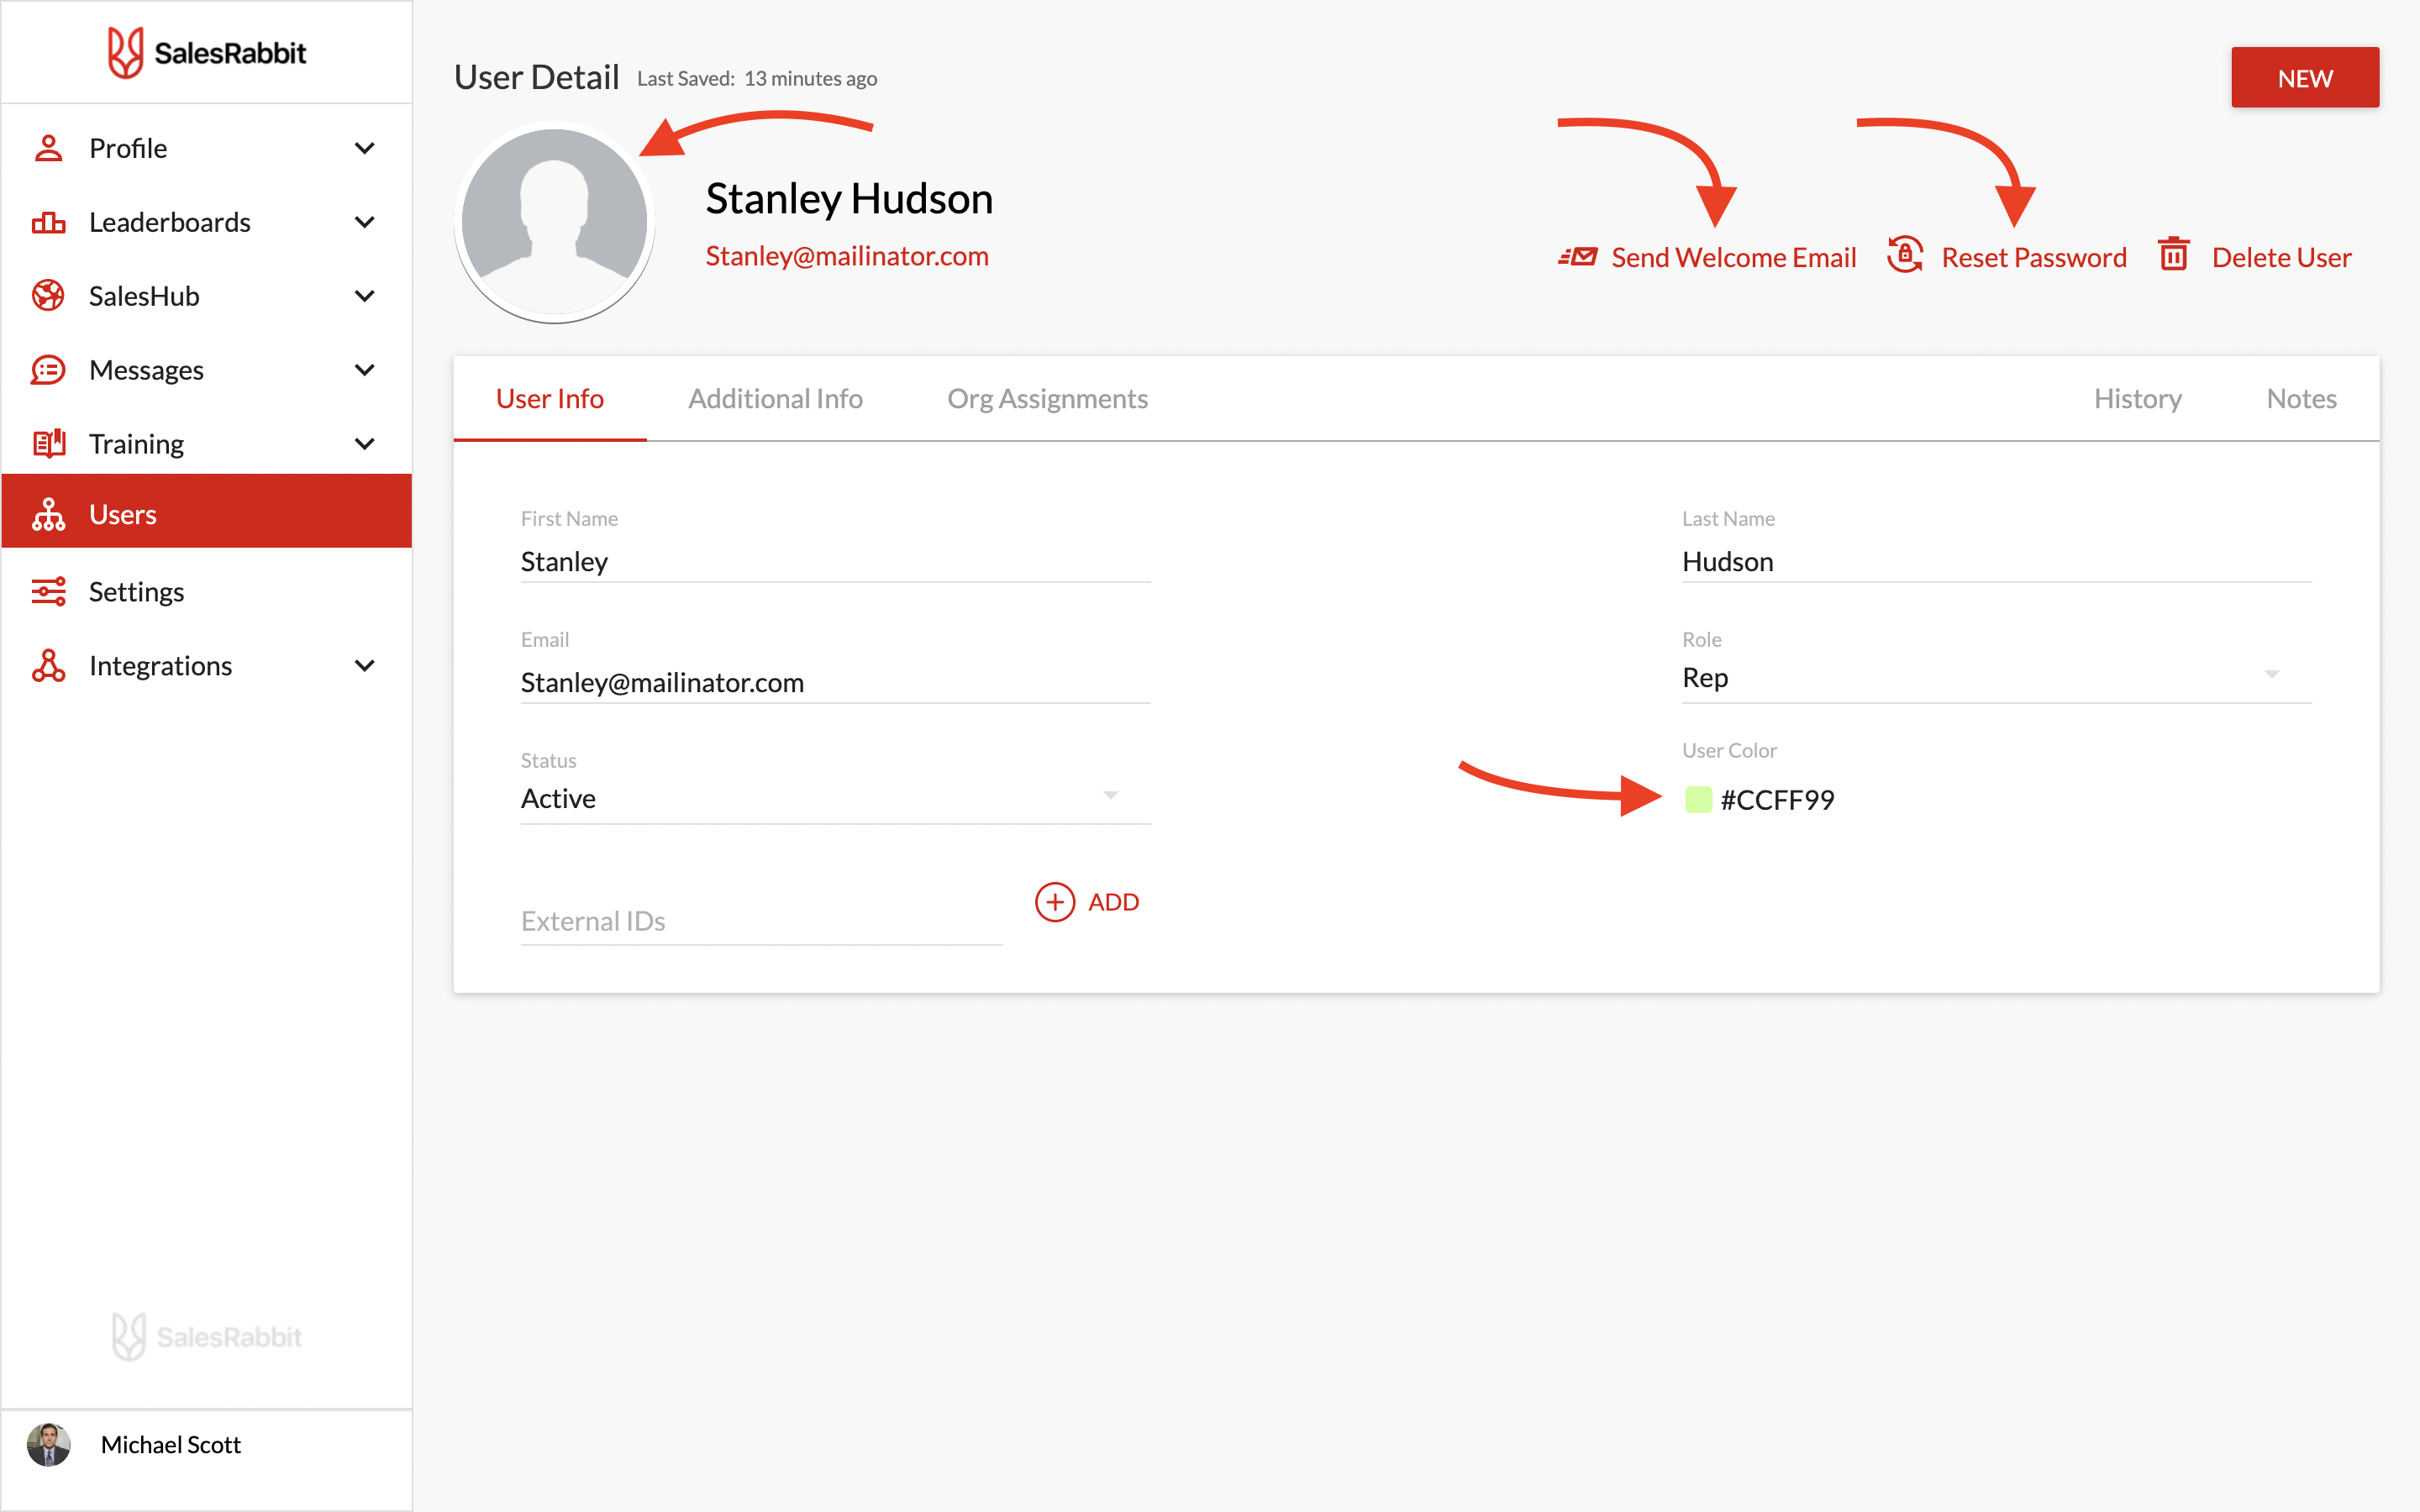Expand the Integrations menu chevron
2420x1512 pixels.
(x=365, y=665)
